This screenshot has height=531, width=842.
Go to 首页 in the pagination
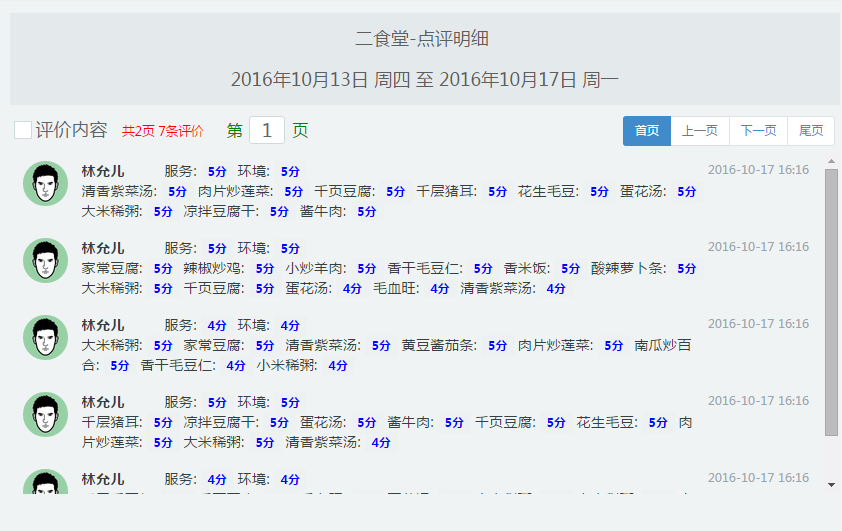646,131
